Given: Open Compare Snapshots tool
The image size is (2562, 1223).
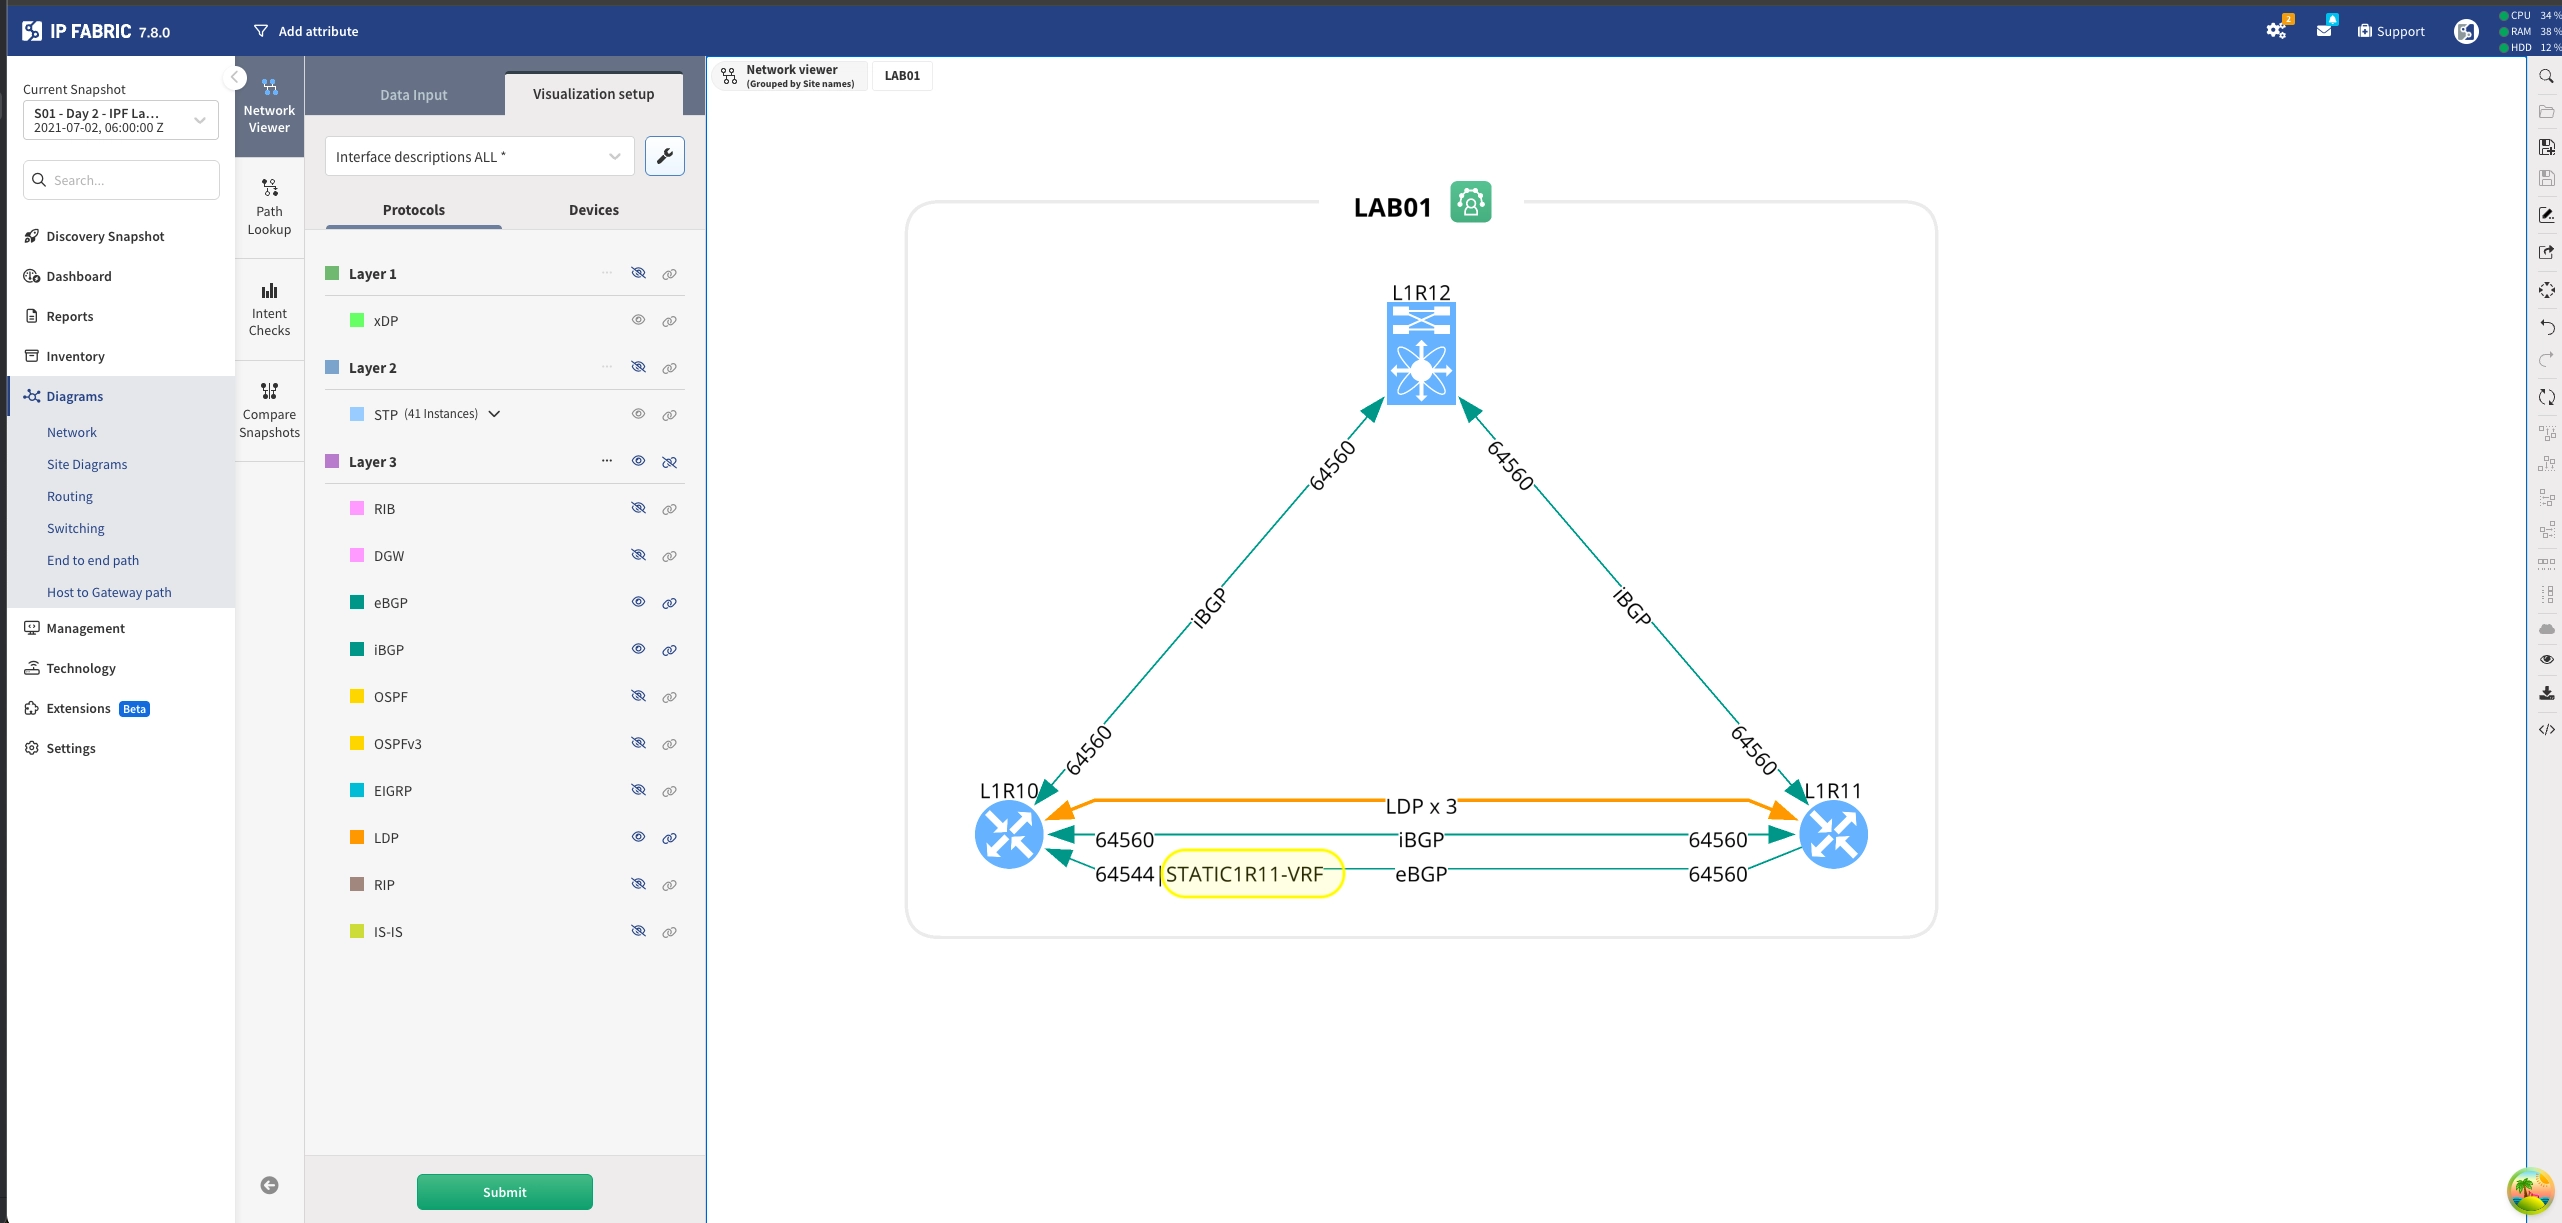Looking at the screenshot, I should (269, 410).
